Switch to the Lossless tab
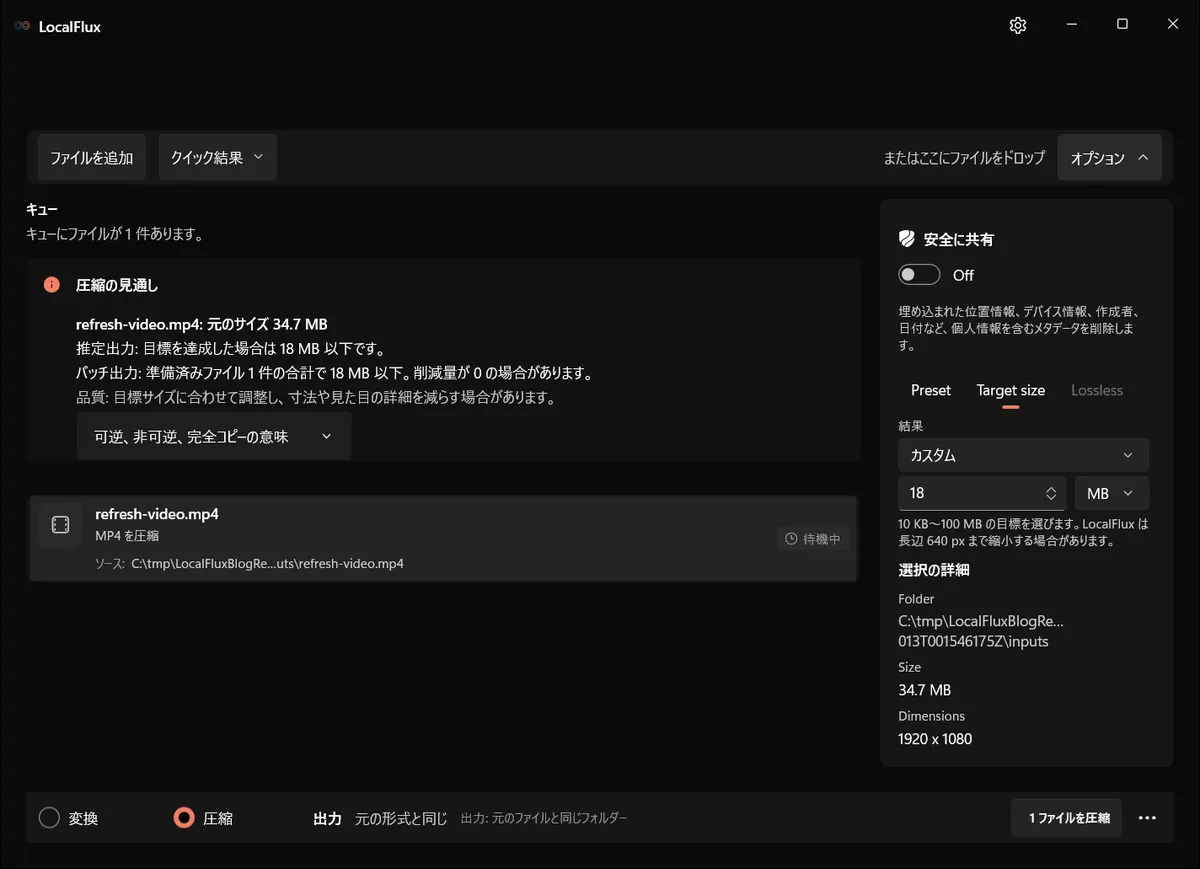1200x869 pixels. pyautogui.click(x=1097, y=390)
